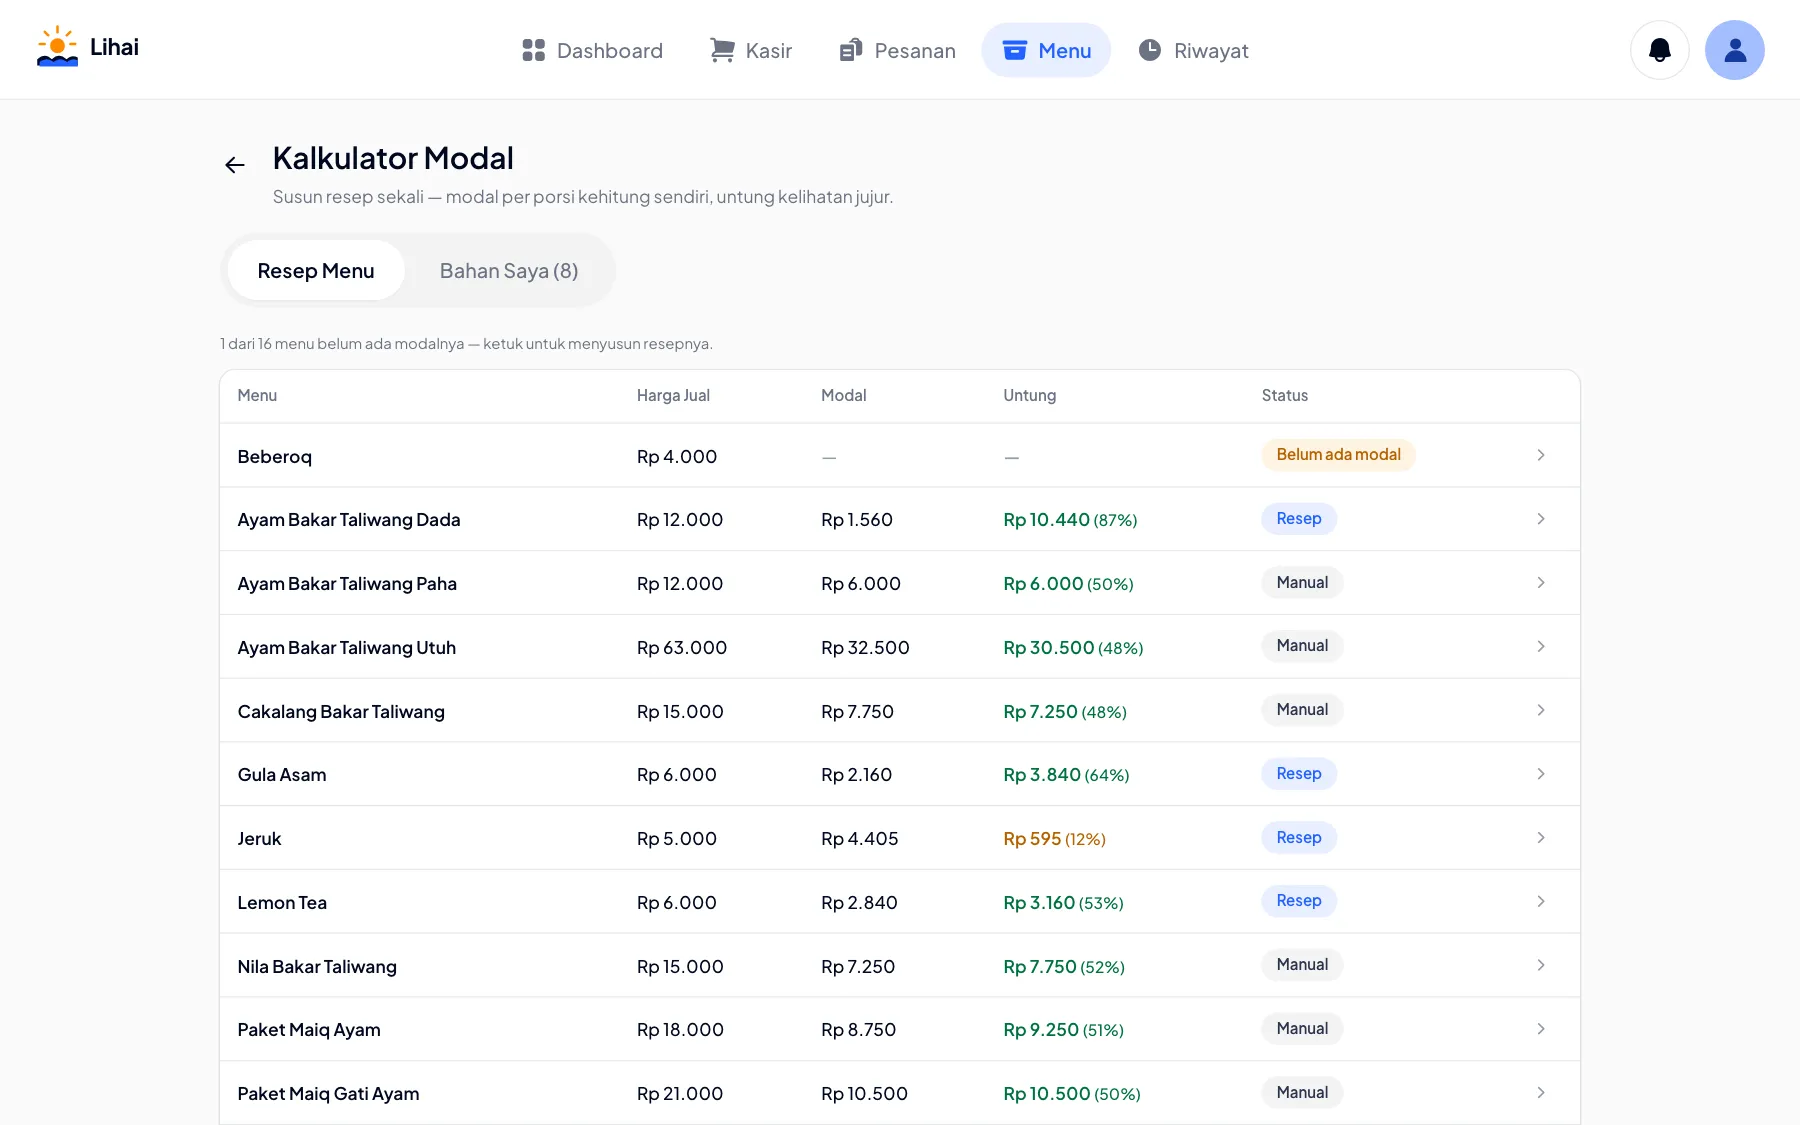
Task: Open Pesanan orders icon
Action: [851, 50]
